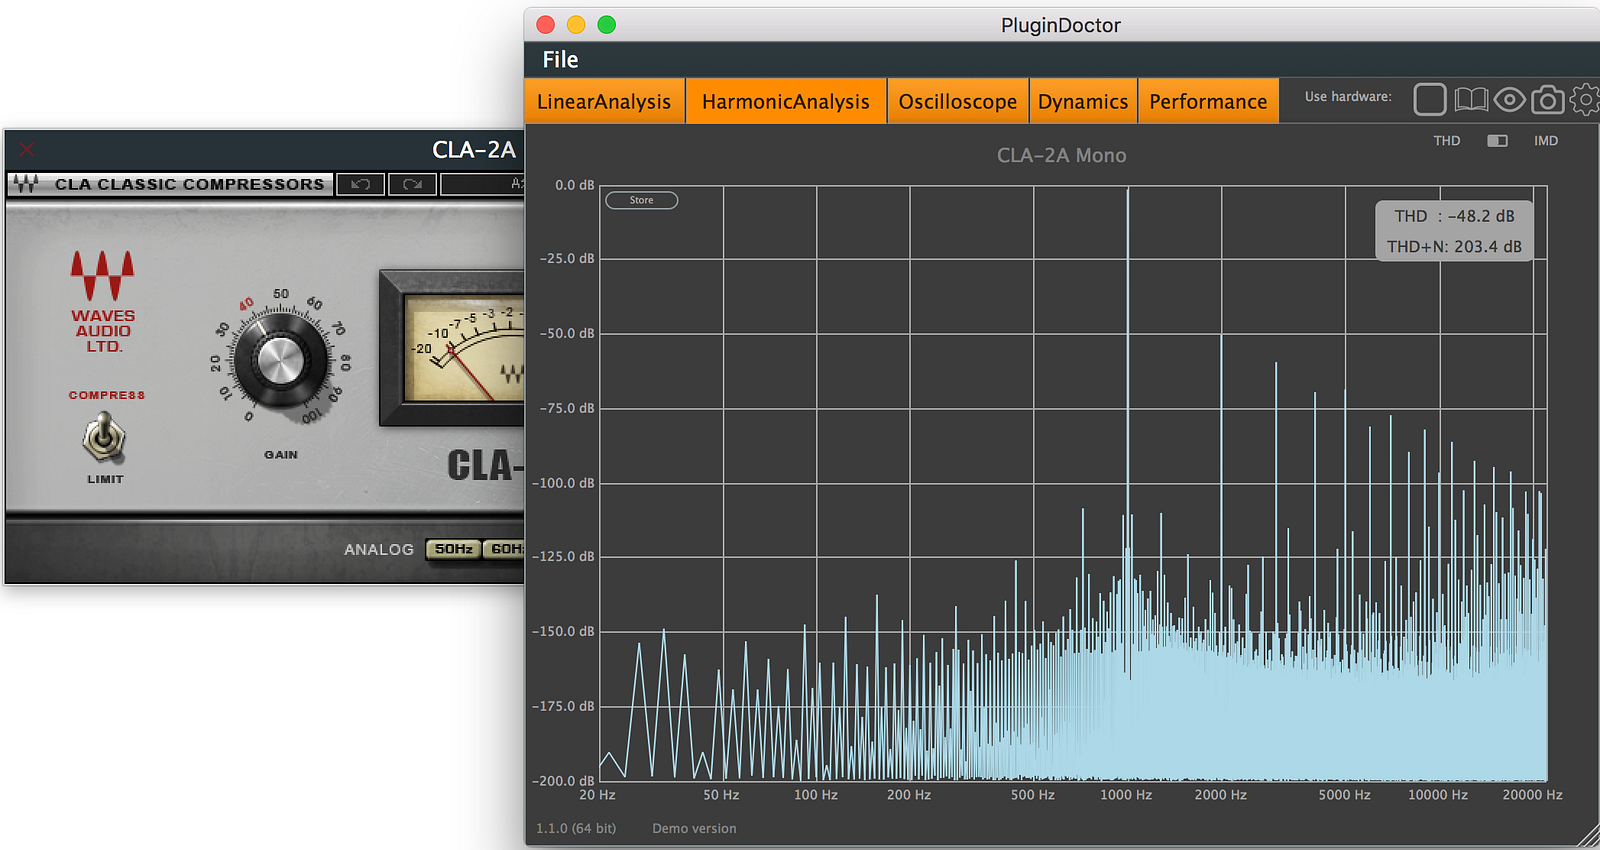
Task: Enable the Use hardware checkbox
Action: pyautogui.click(x=1430, y=99)
